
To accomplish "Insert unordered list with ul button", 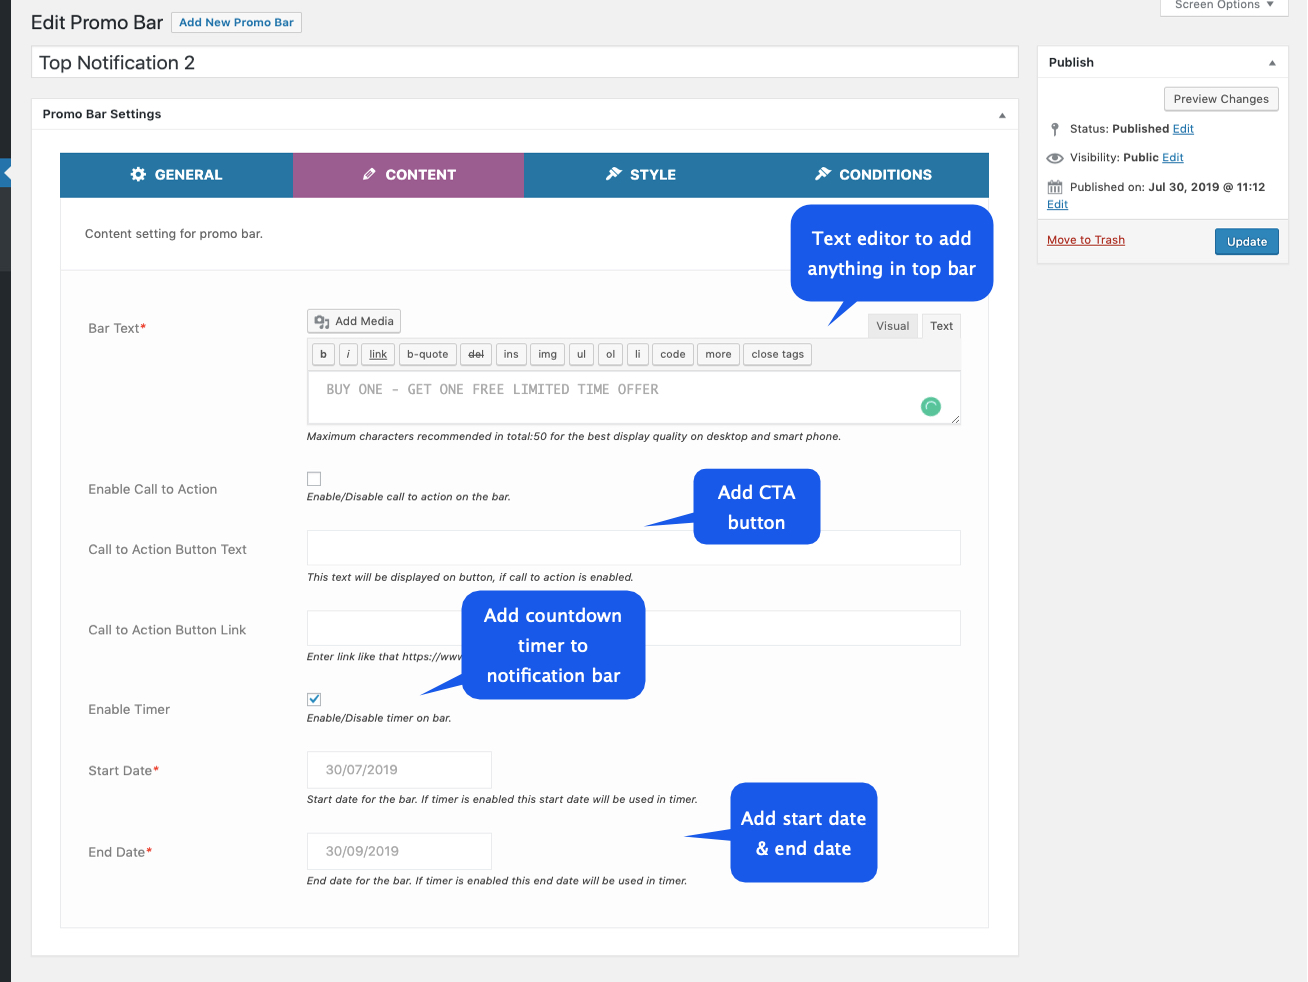I will [581, 354].
